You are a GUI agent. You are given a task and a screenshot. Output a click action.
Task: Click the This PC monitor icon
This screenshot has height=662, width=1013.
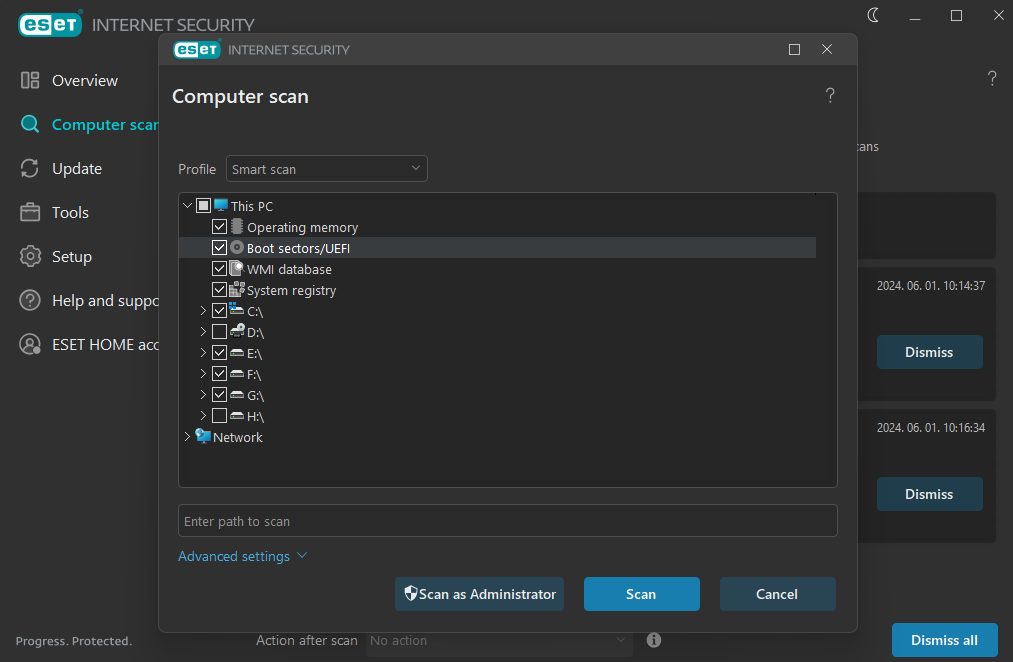coord(221,205)
